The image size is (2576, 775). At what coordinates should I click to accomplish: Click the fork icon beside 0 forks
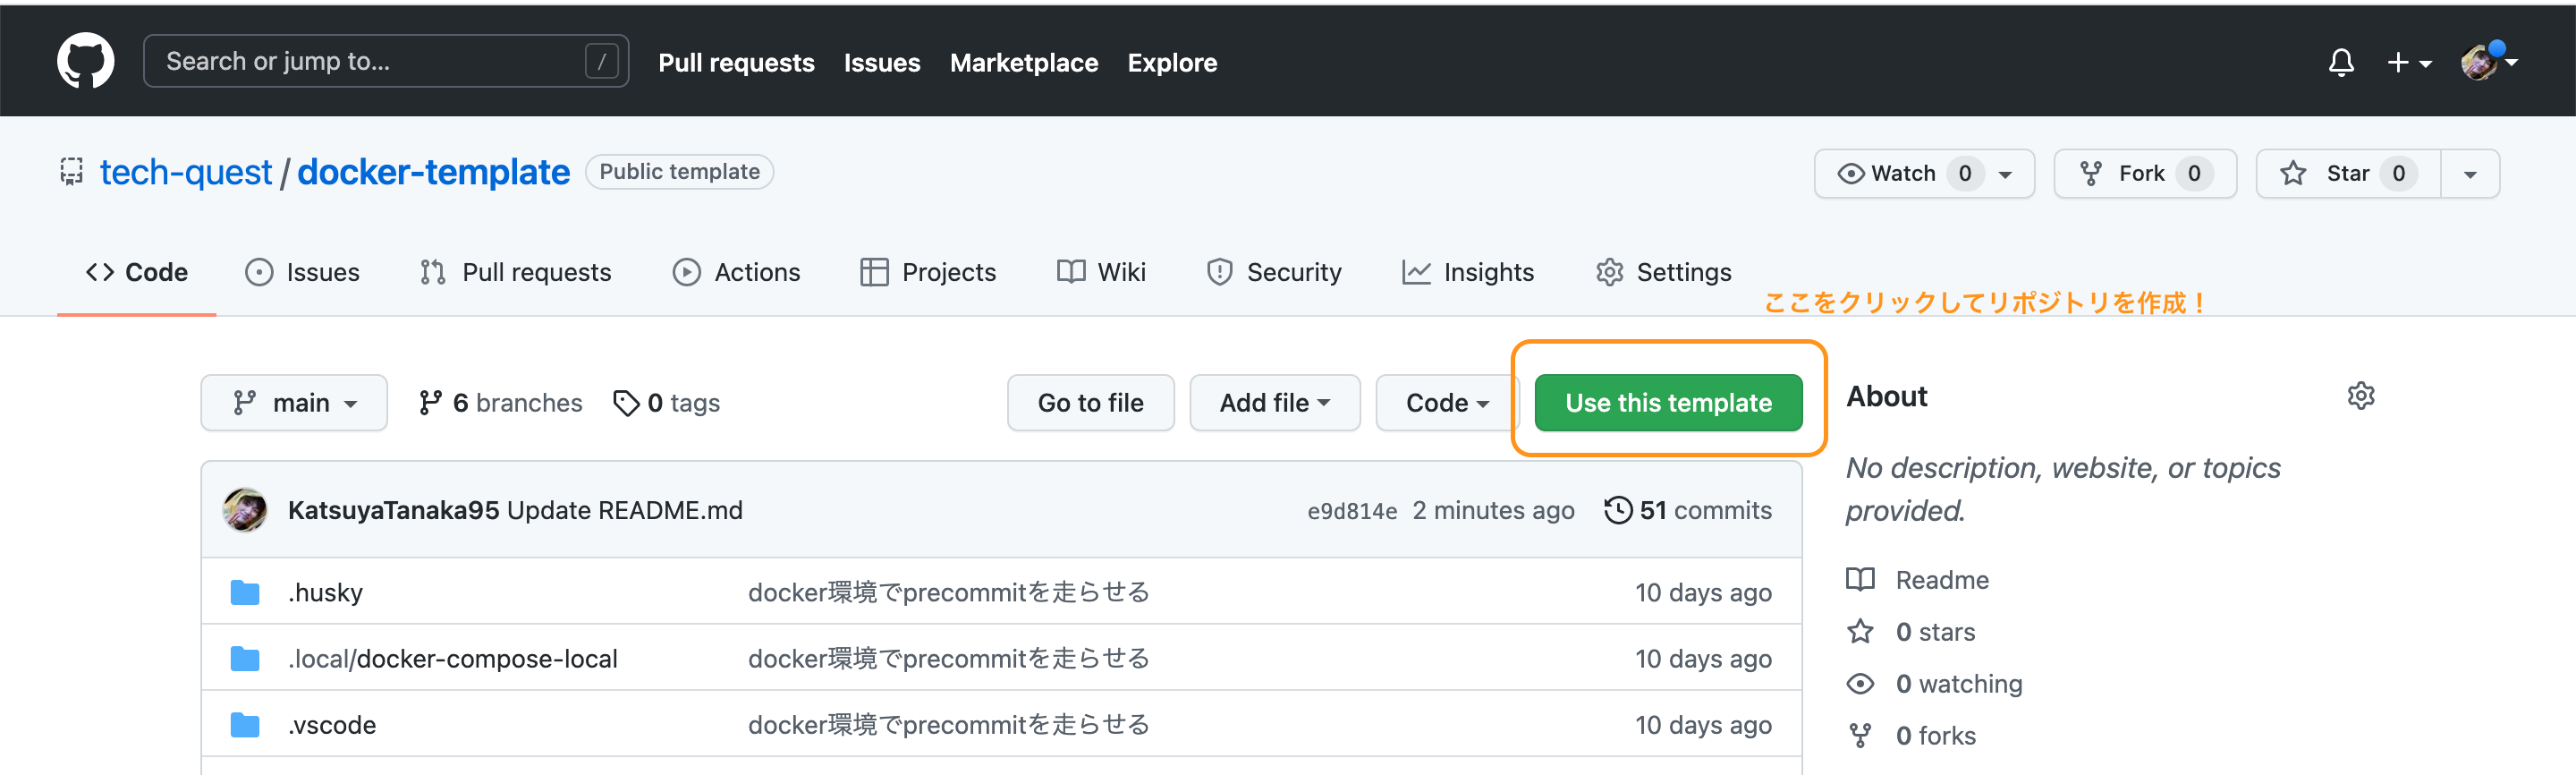point(1860,736)
